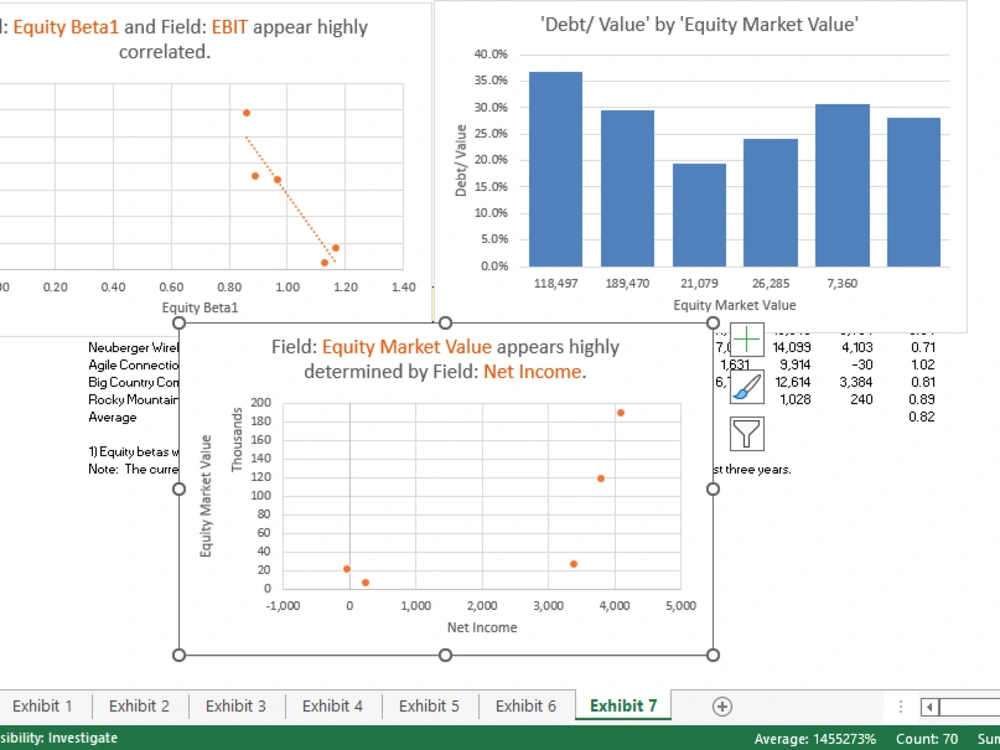Select cell containing 240
The image size is (1000, 750).
[861, 399]
